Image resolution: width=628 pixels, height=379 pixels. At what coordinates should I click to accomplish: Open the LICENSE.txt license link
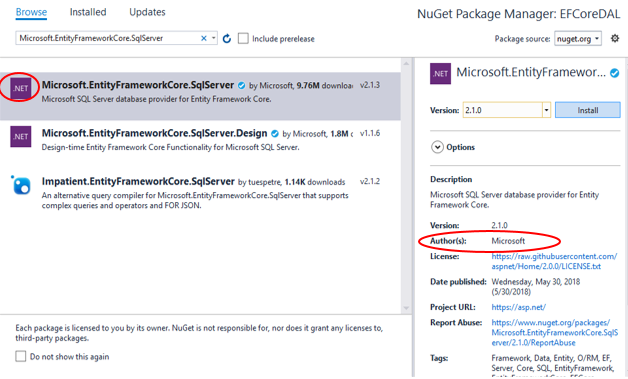pos(554,261)
